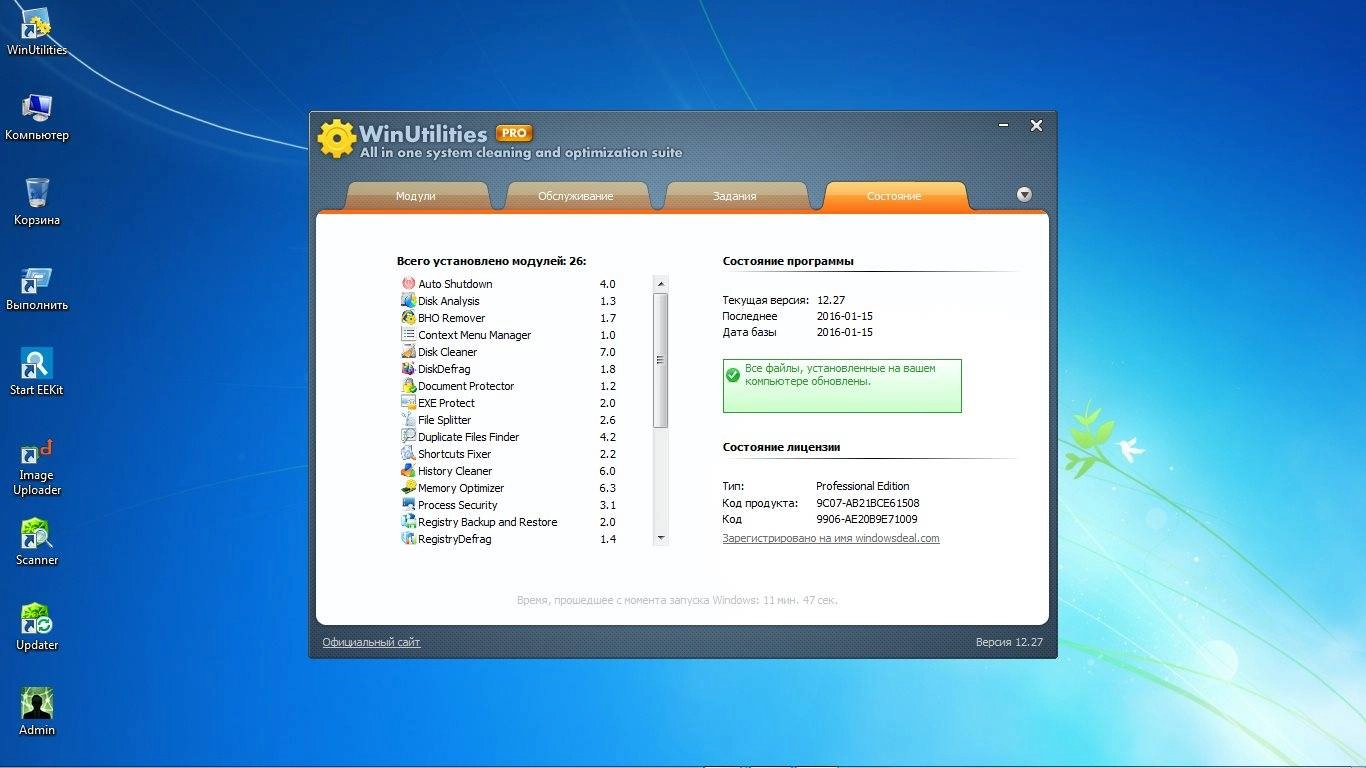The height and width of the screenshot is (768, 1366).
Task: Switch to the Модули tab
Action: 416,196
